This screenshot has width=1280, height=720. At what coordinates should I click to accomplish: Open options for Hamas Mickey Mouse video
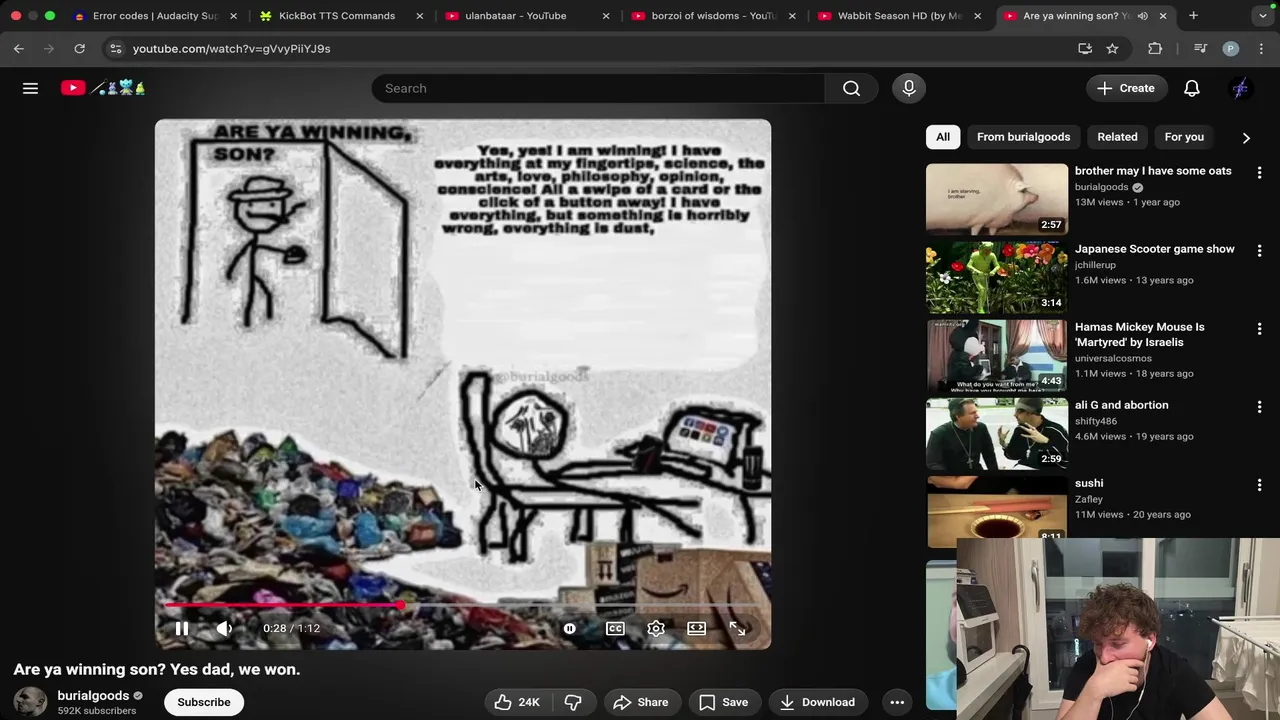click(1259, 328)
